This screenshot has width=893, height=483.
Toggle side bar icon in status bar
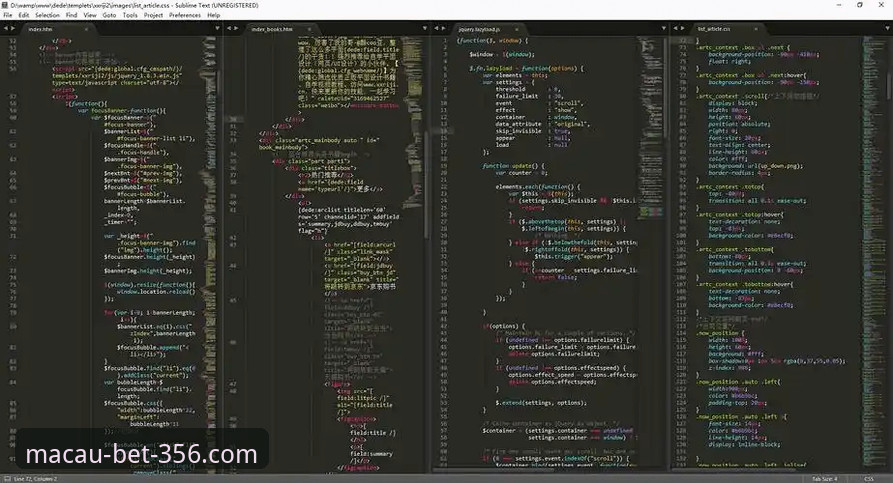[x=7, y=479]
